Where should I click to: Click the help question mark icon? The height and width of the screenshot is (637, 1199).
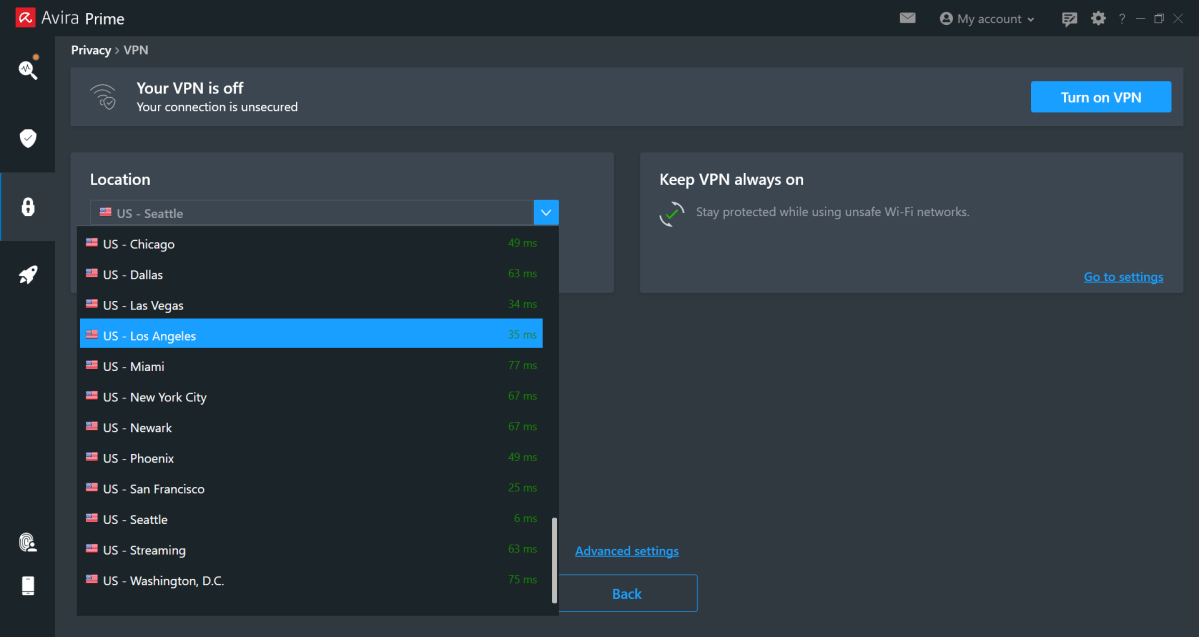point(1122,18)
